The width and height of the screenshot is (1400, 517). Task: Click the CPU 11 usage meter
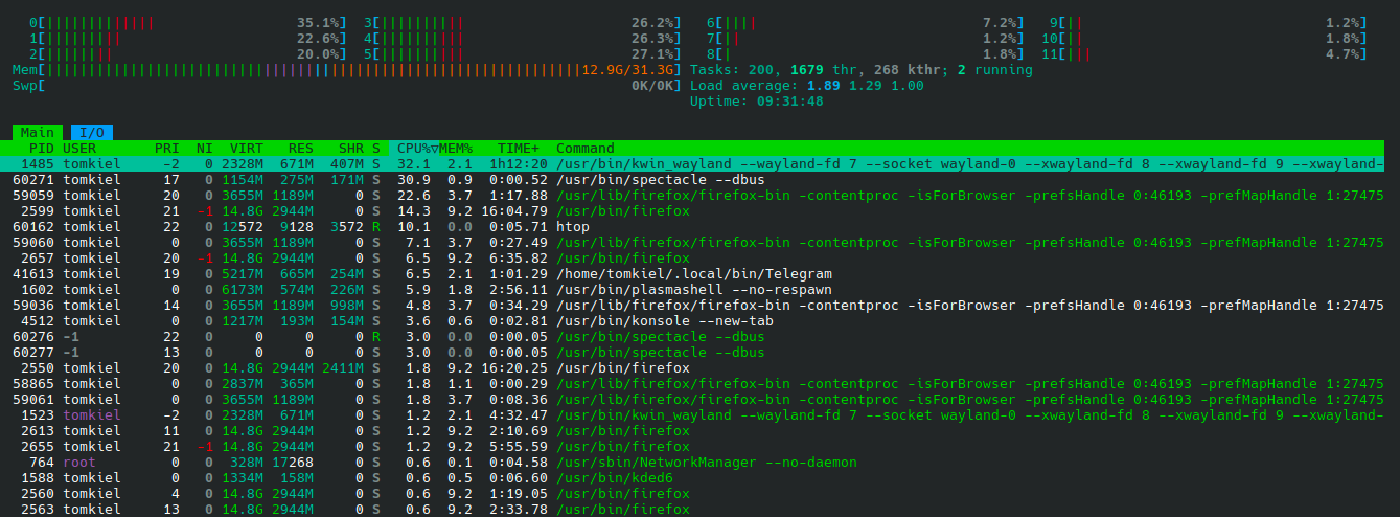pyautogui.click(x=1204, y=54)
